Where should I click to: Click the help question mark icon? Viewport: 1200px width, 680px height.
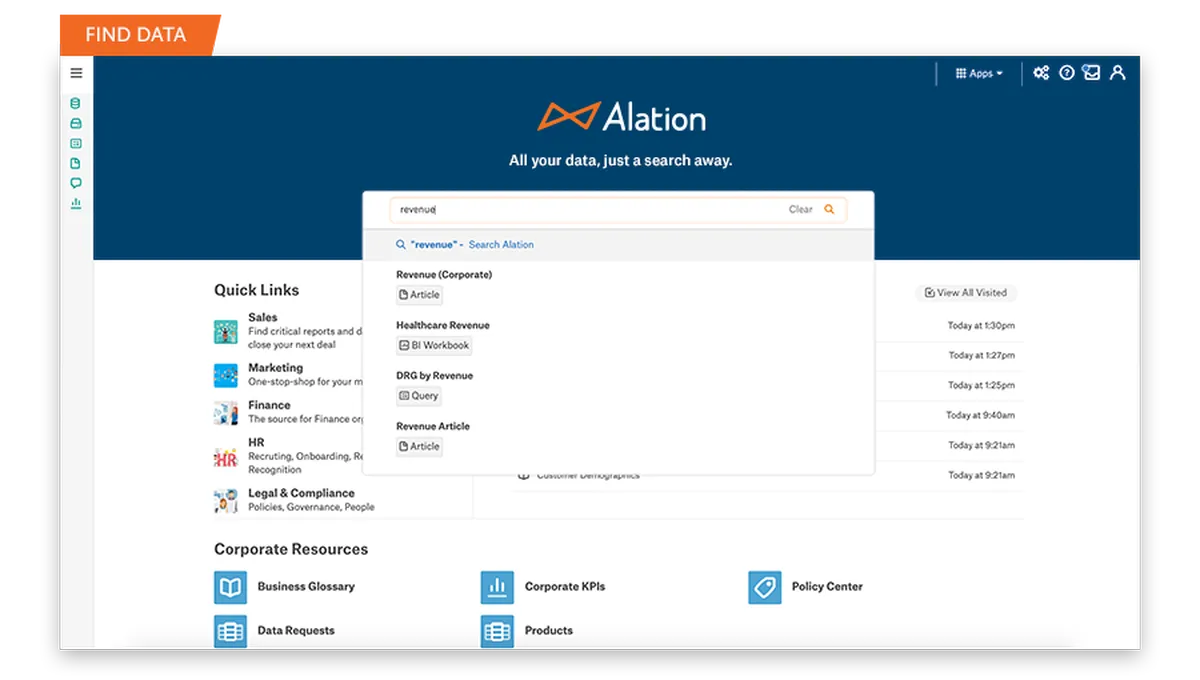1067,73
